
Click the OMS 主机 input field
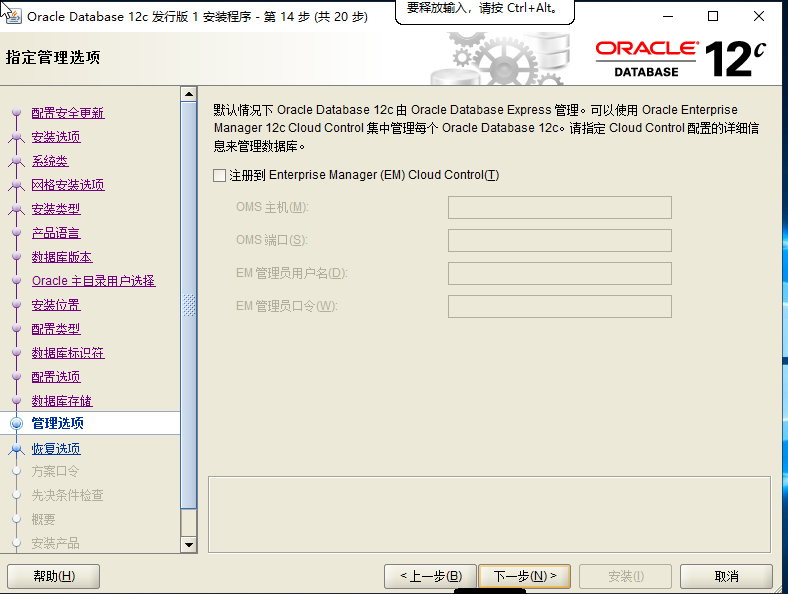click(x=560, y=208)
